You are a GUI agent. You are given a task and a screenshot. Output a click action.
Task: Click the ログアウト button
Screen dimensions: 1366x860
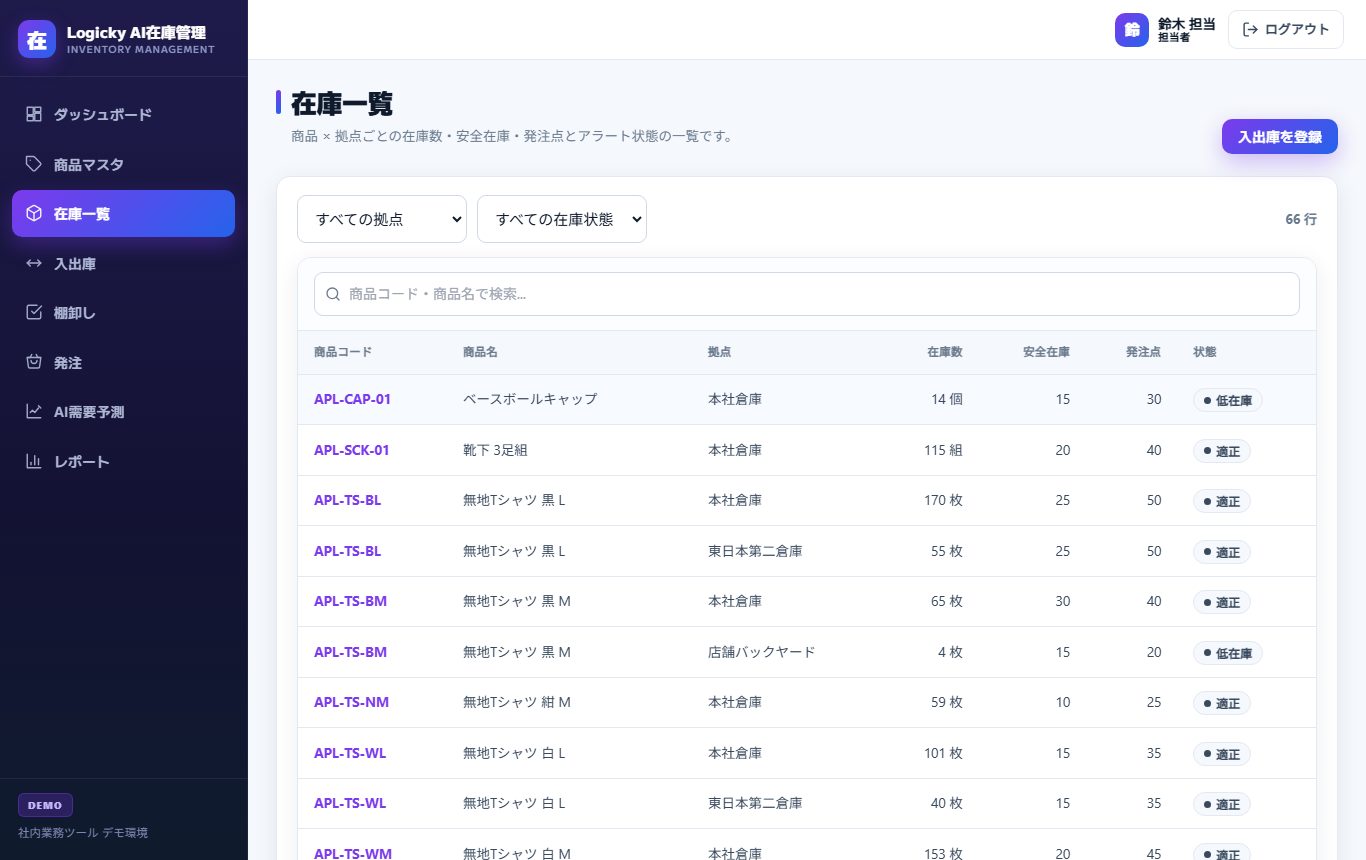coord(1286,30)
